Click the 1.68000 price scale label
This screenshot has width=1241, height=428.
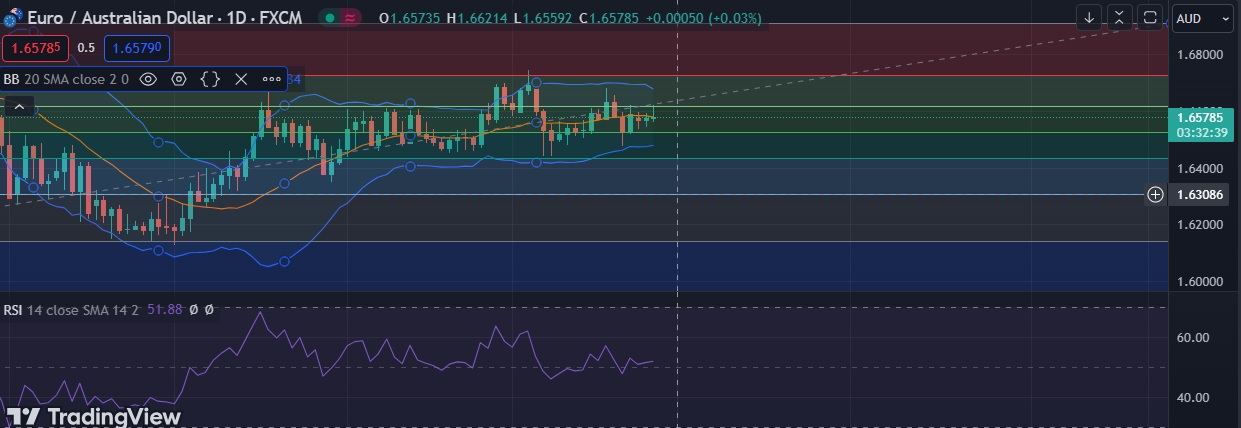tap(1201, 55)
